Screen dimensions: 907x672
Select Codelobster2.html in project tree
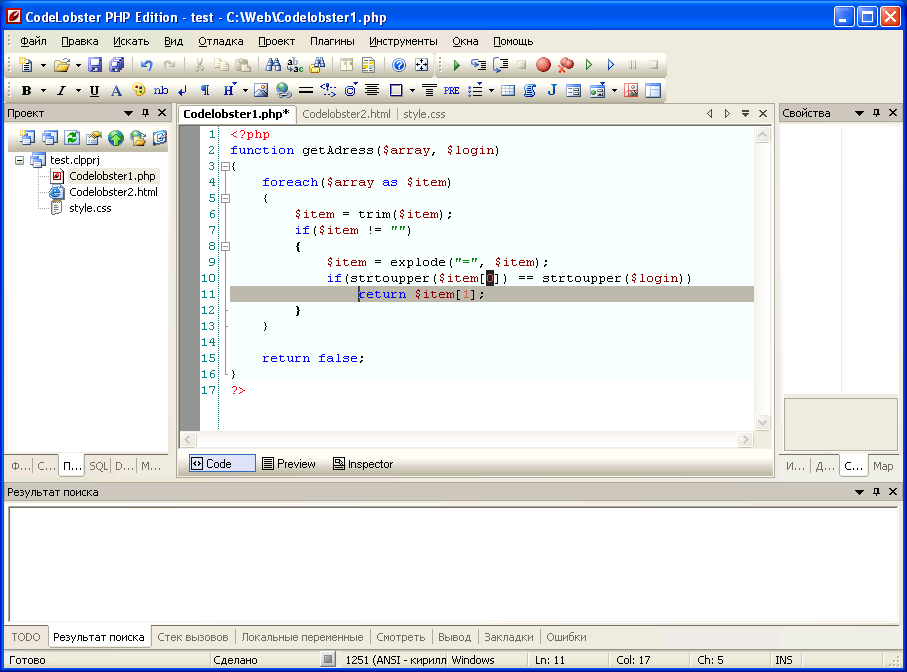pos(113,192)
